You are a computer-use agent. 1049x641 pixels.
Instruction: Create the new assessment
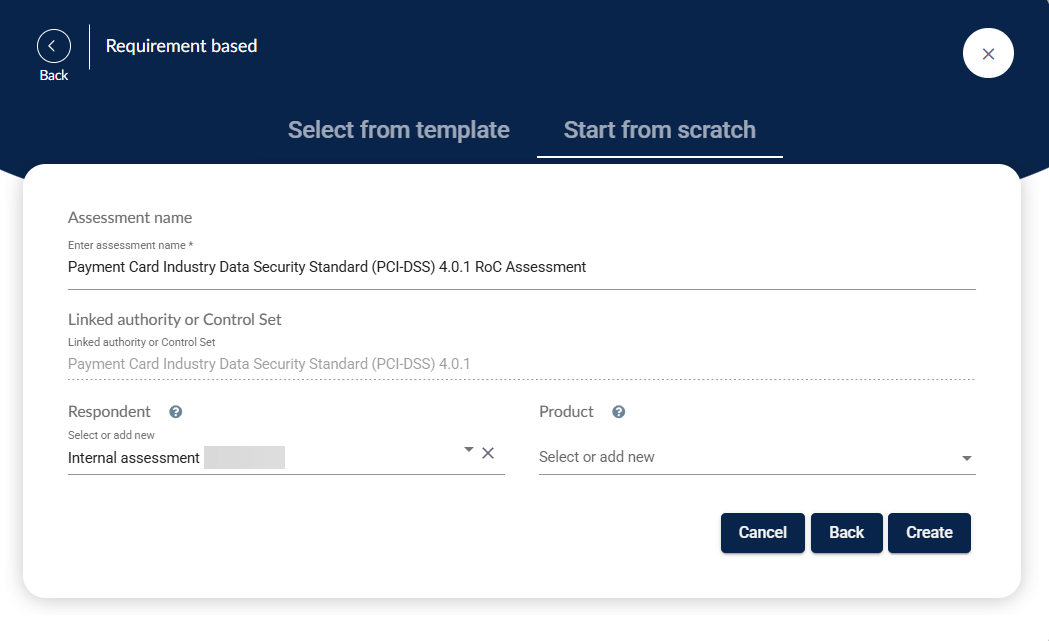pyautogui.click(x=929, y=533)
